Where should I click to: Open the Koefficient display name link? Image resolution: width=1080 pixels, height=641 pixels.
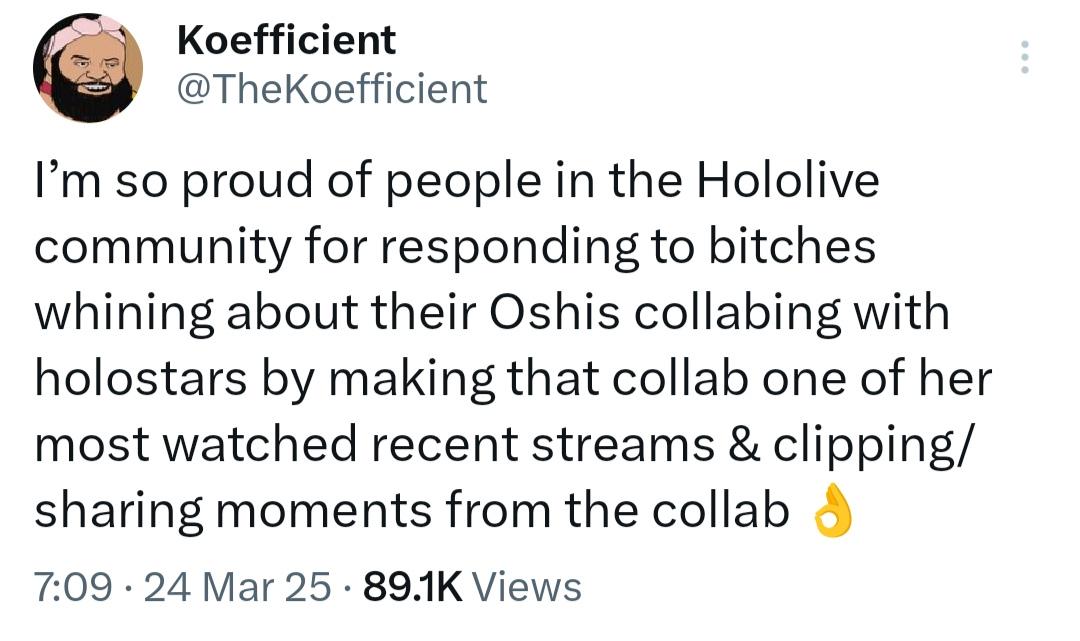pyautogui.click(x=286, y=41)
